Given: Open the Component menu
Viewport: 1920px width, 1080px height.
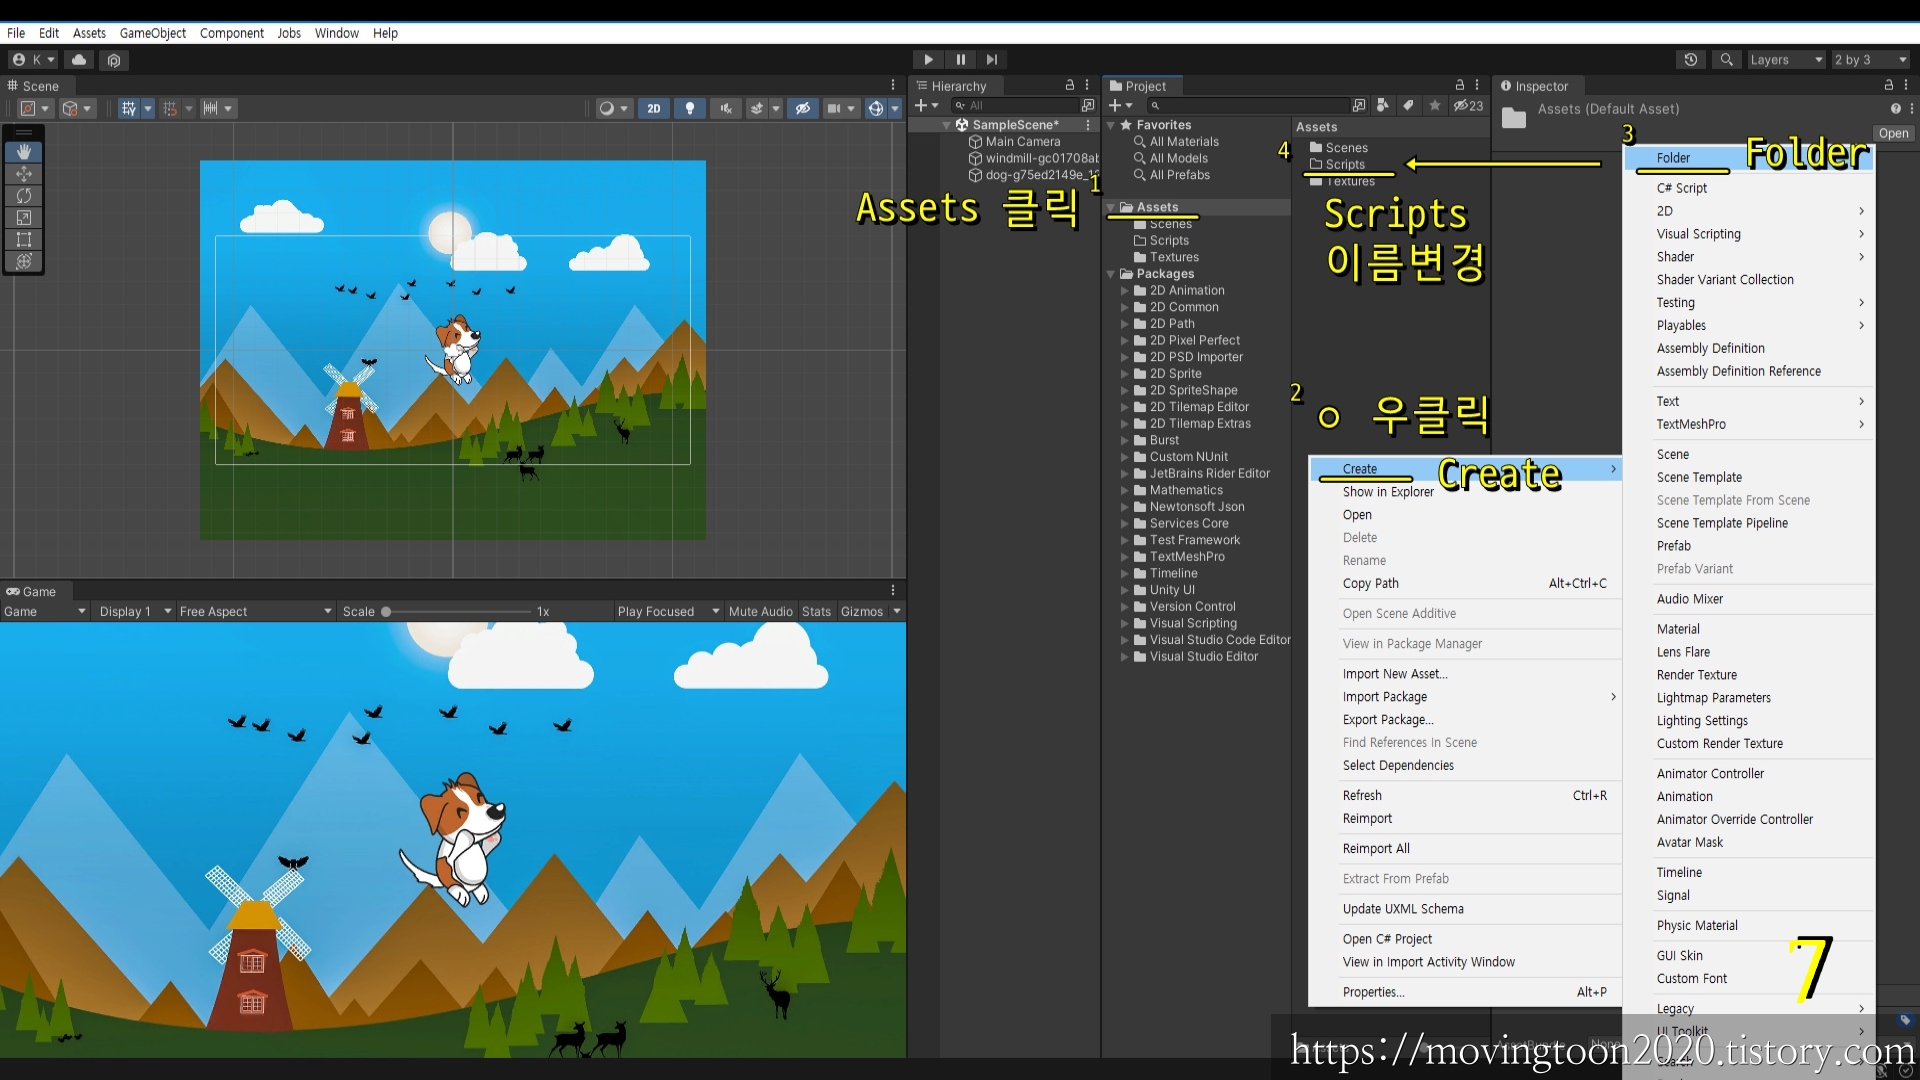Looking at the screenshot, I should click(232, 33).
